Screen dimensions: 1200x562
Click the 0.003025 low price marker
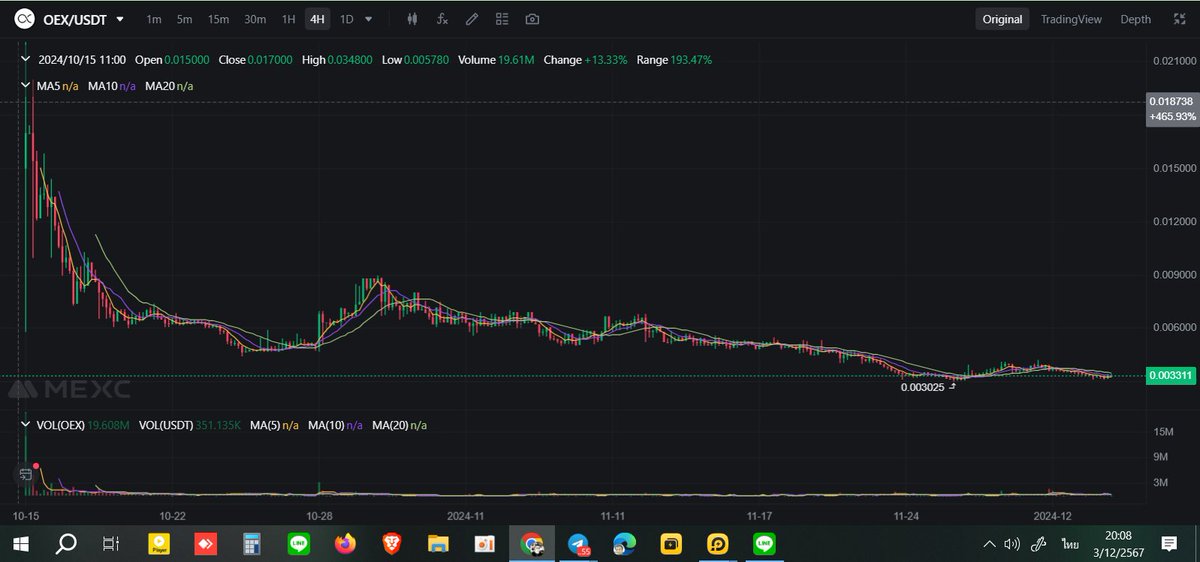pyautogui.click(x=923, y=386)
